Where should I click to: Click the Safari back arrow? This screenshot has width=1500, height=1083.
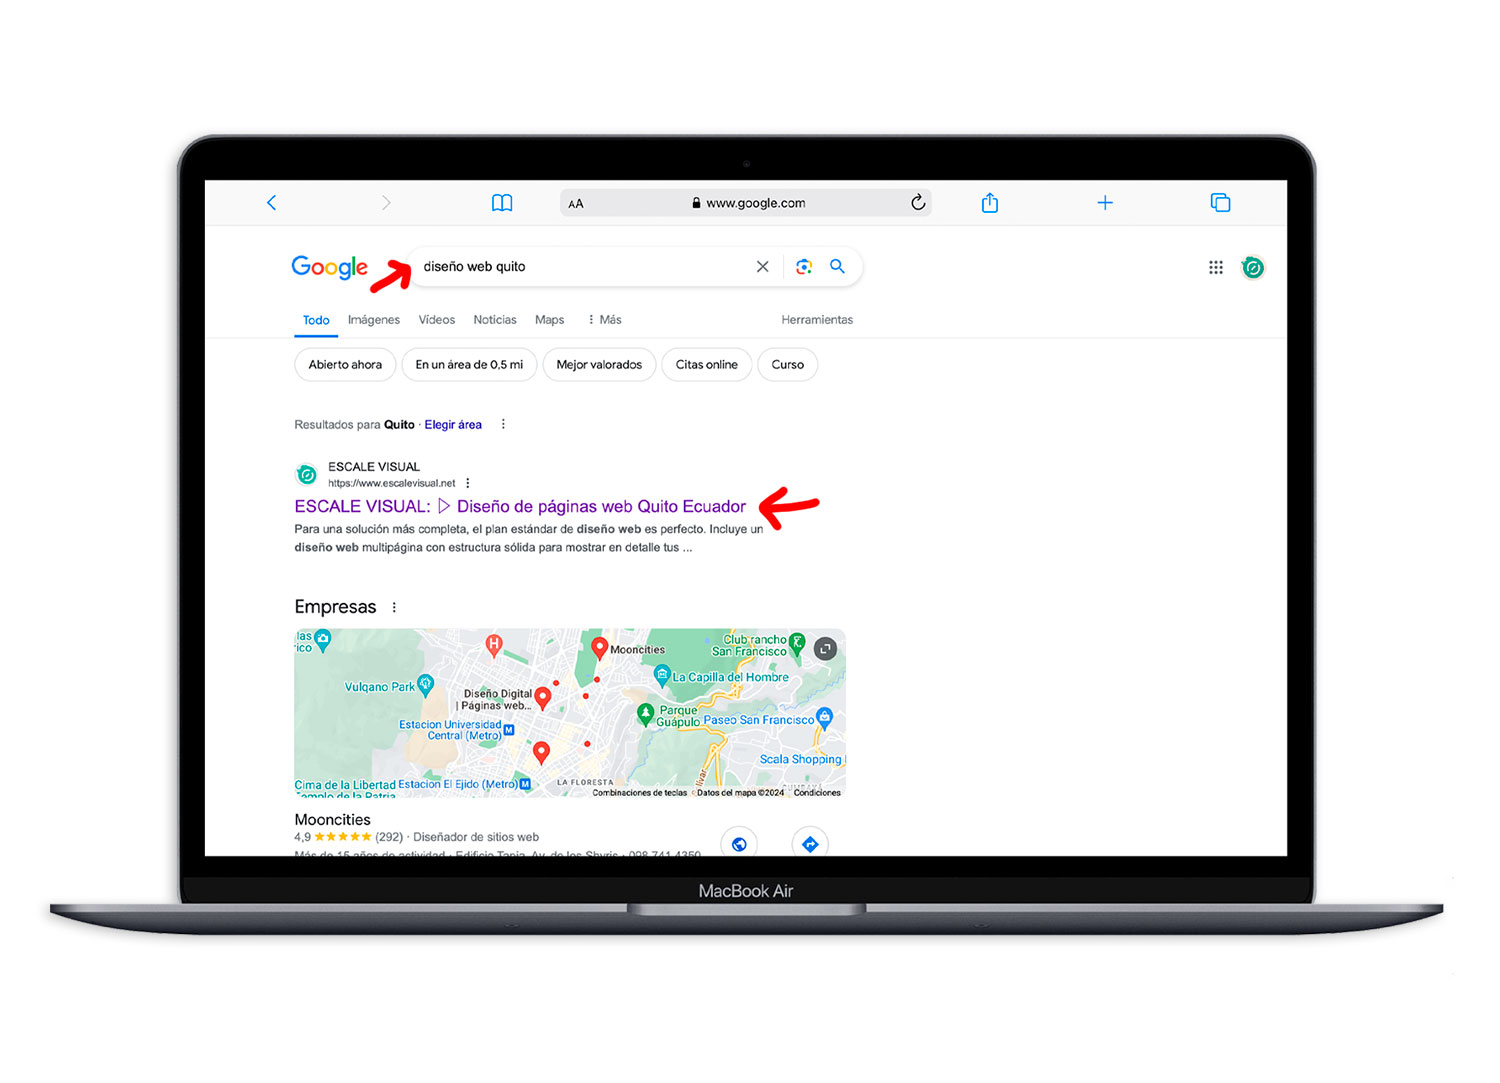point(271,203)
